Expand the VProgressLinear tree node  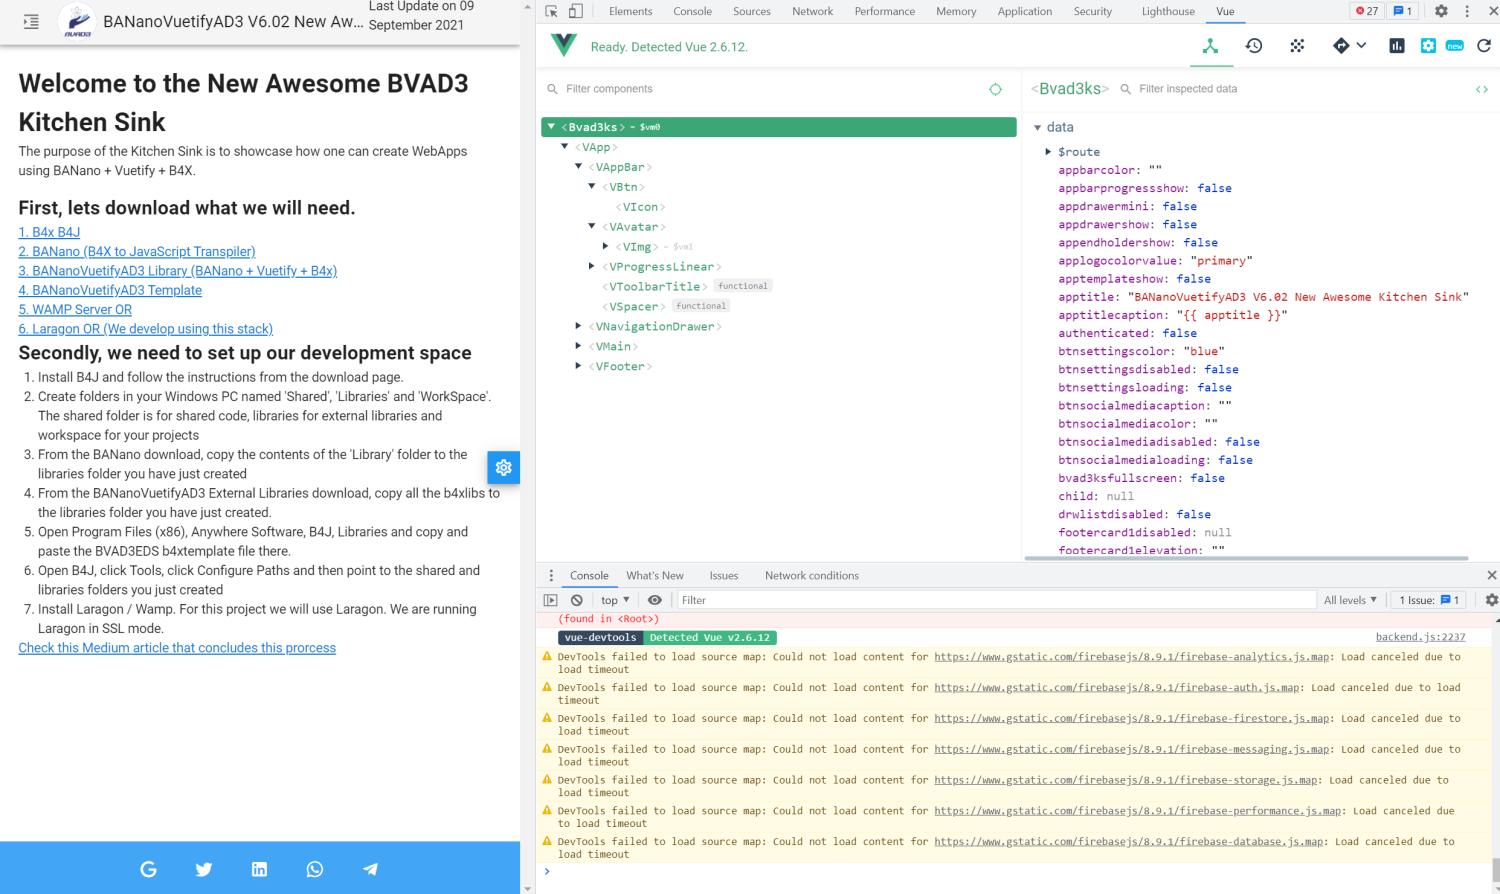tap(592, 266)
